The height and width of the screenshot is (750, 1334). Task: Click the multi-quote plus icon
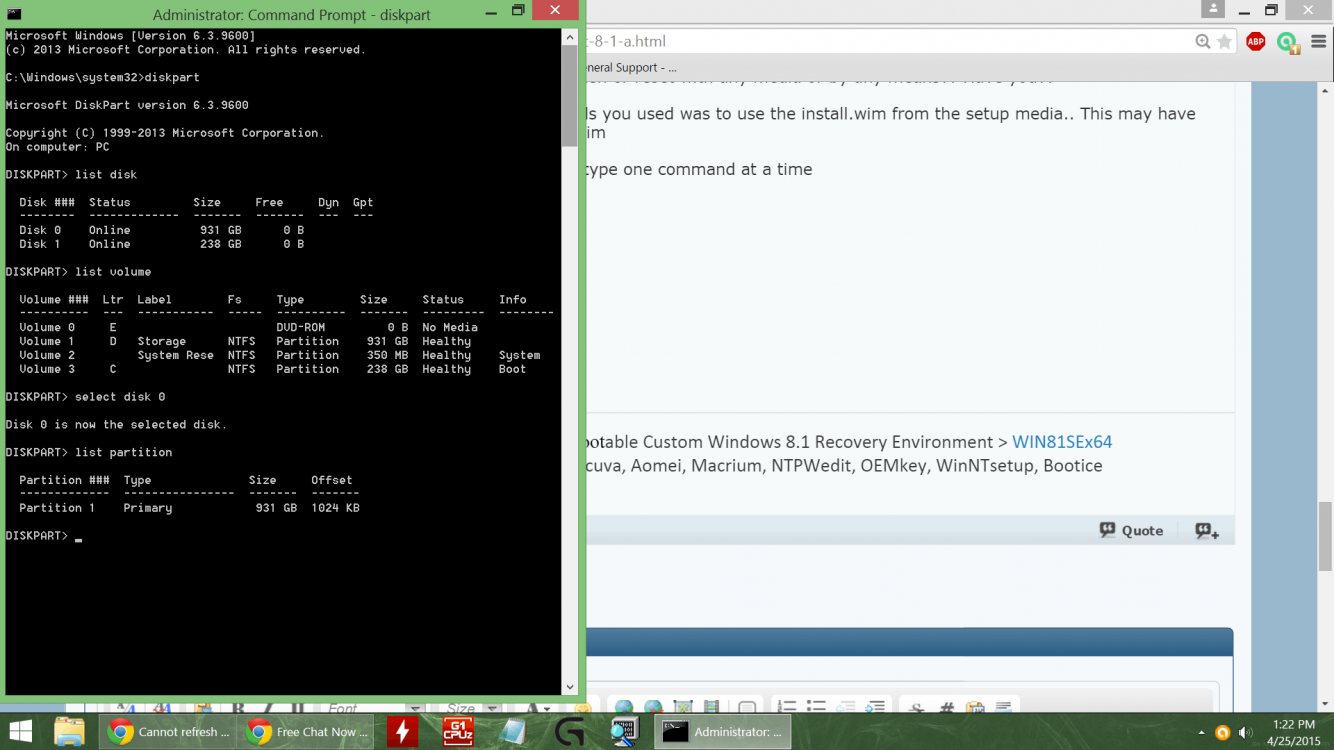[1207, 531]
